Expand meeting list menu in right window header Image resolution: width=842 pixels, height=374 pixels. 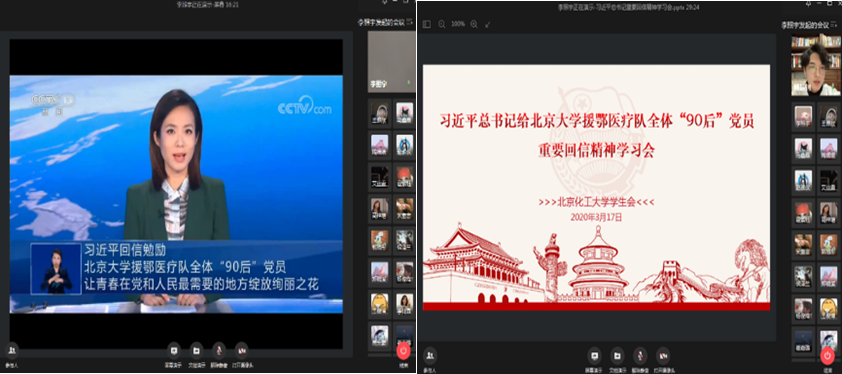835,24
